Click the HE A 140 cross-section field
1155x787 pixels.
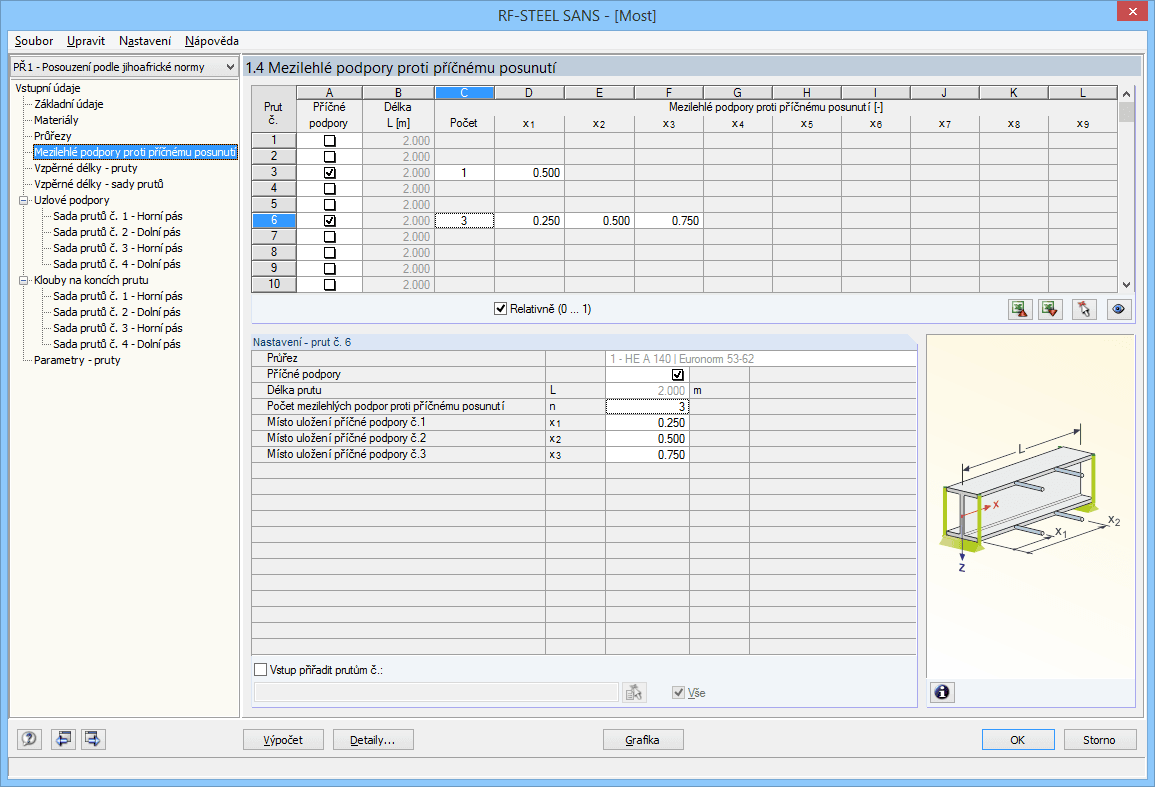(x=761, y=359)
